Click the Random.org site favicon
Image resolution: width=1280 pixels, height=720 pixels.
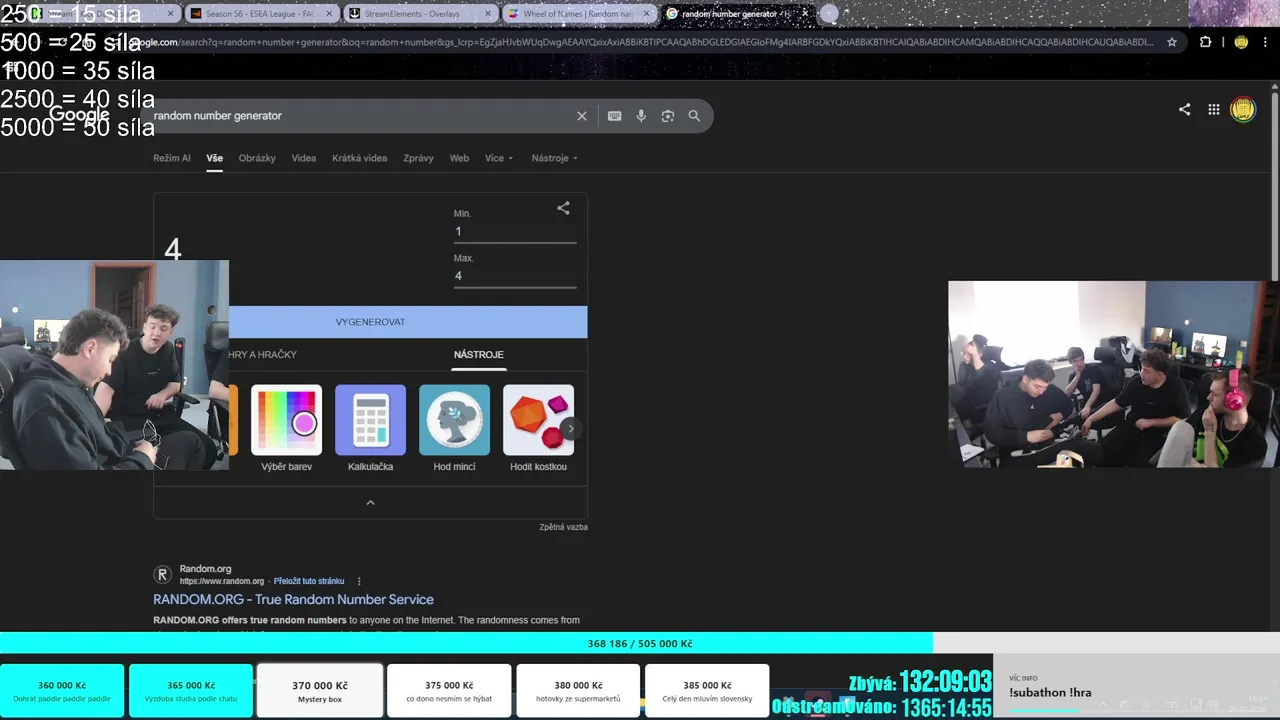coord(162,574)
